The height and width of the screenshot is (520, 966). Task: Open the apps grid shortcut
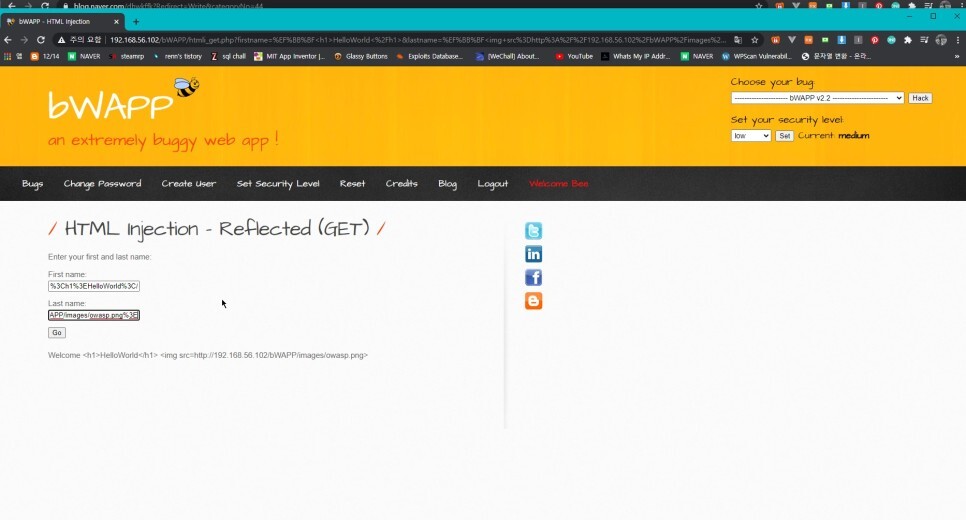[7, 56]
